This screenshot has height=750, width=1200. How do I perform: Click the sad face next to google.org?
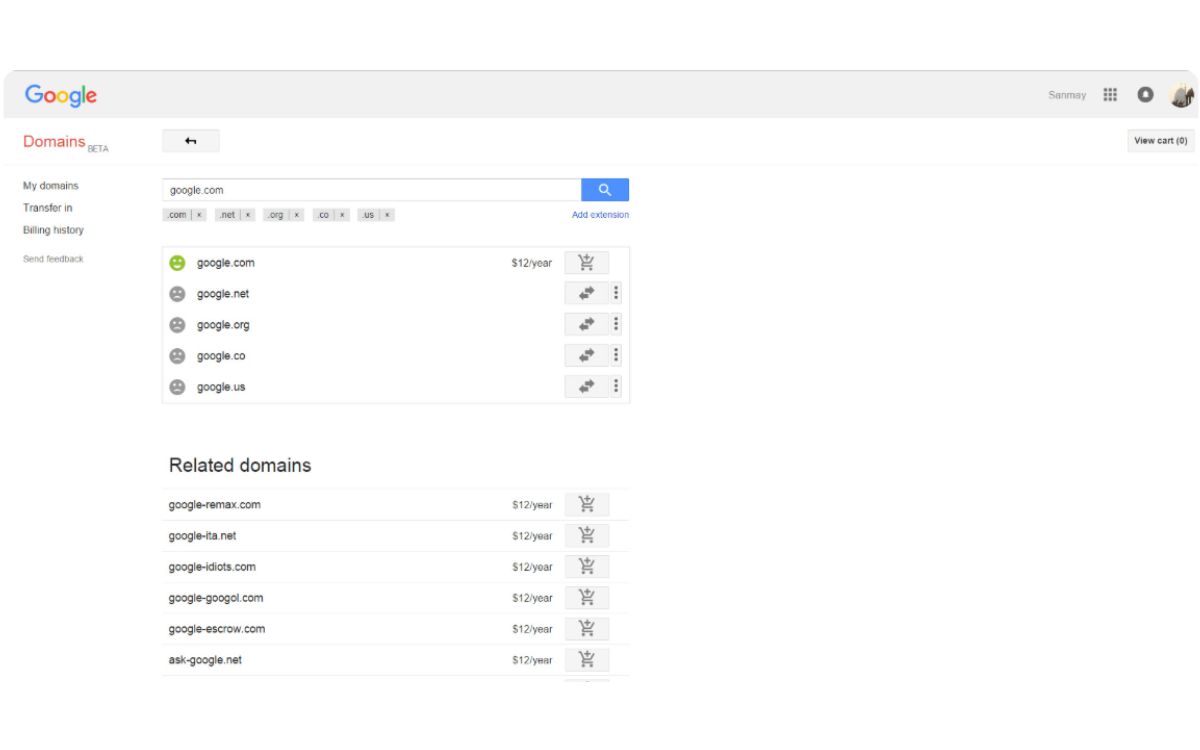(177, 325)
